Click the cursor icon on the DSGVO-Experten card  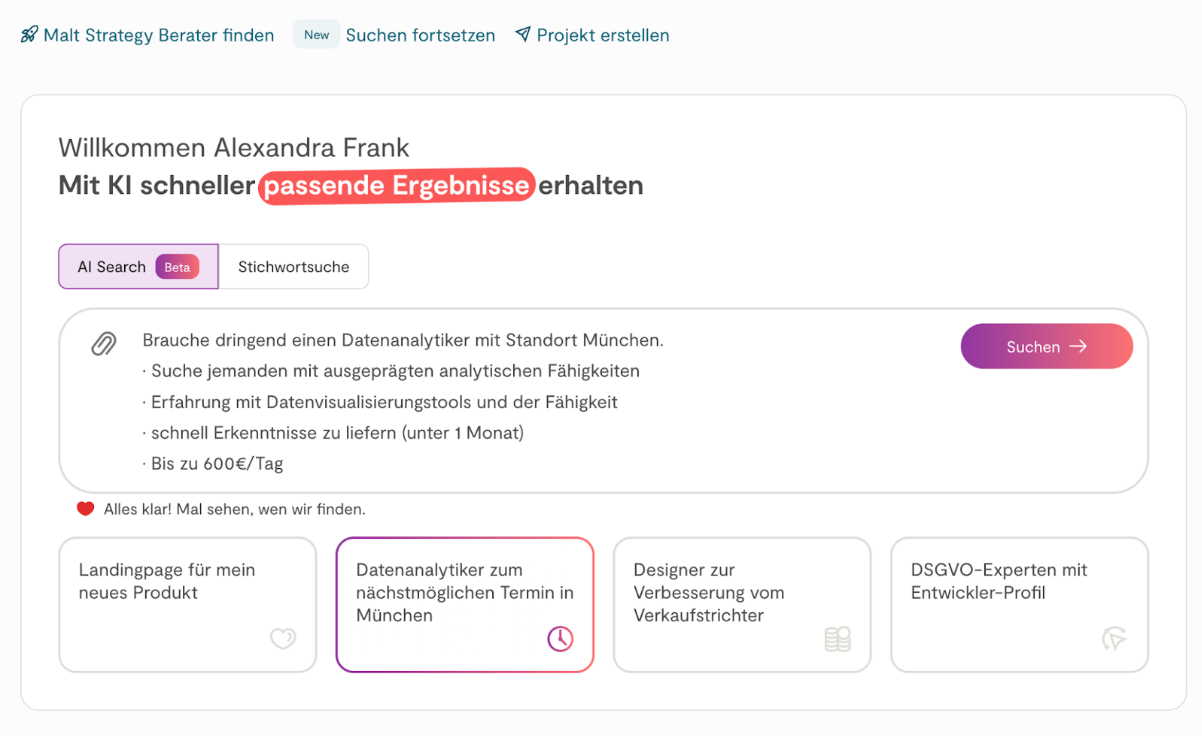tap(1114, 638)
